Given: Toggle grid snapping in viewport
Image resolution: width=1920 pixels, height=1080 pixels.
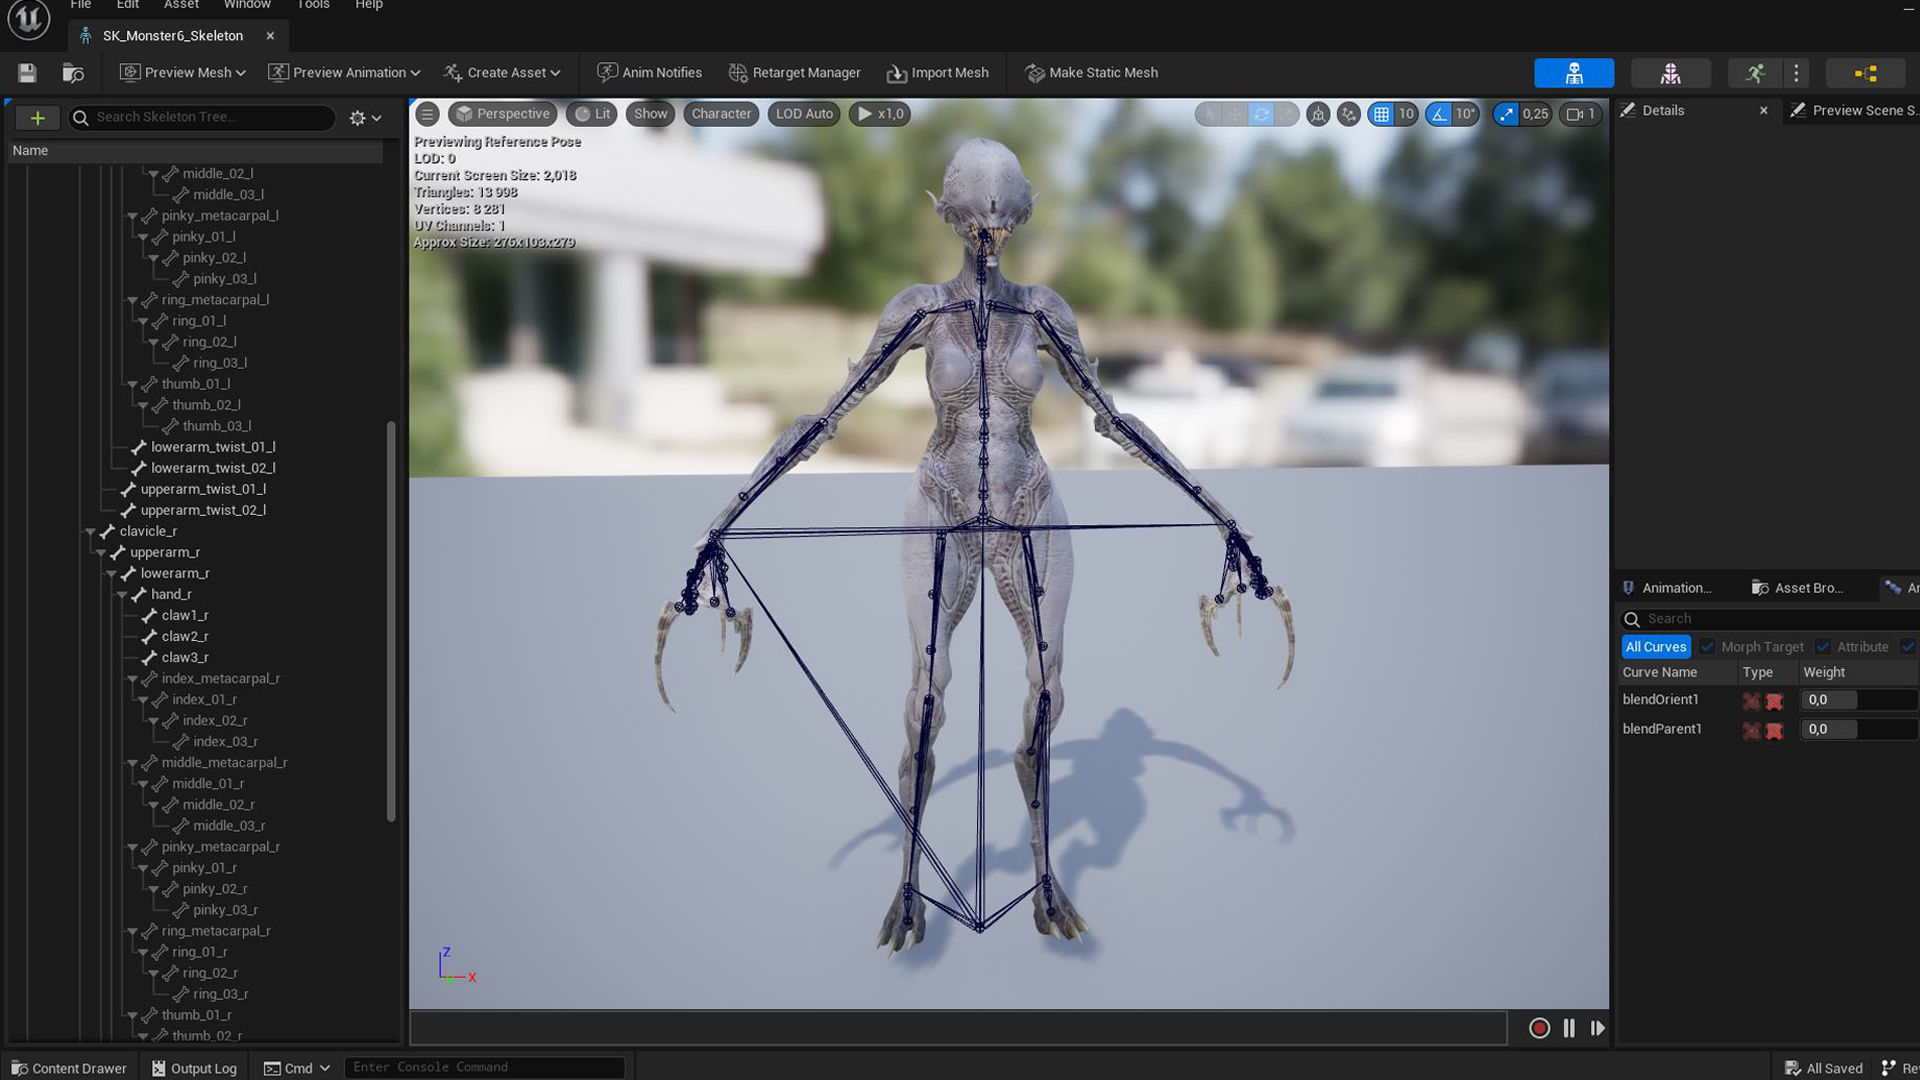Looking at the screenshot, I should (1381, 114).
